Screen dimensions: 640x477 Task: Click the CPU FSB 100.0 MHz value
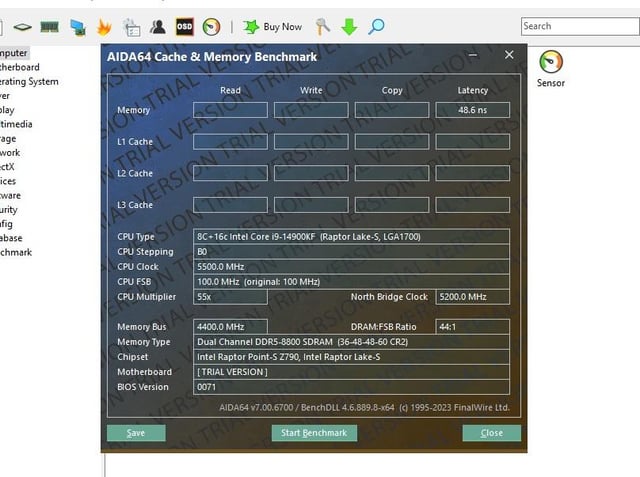351,282
